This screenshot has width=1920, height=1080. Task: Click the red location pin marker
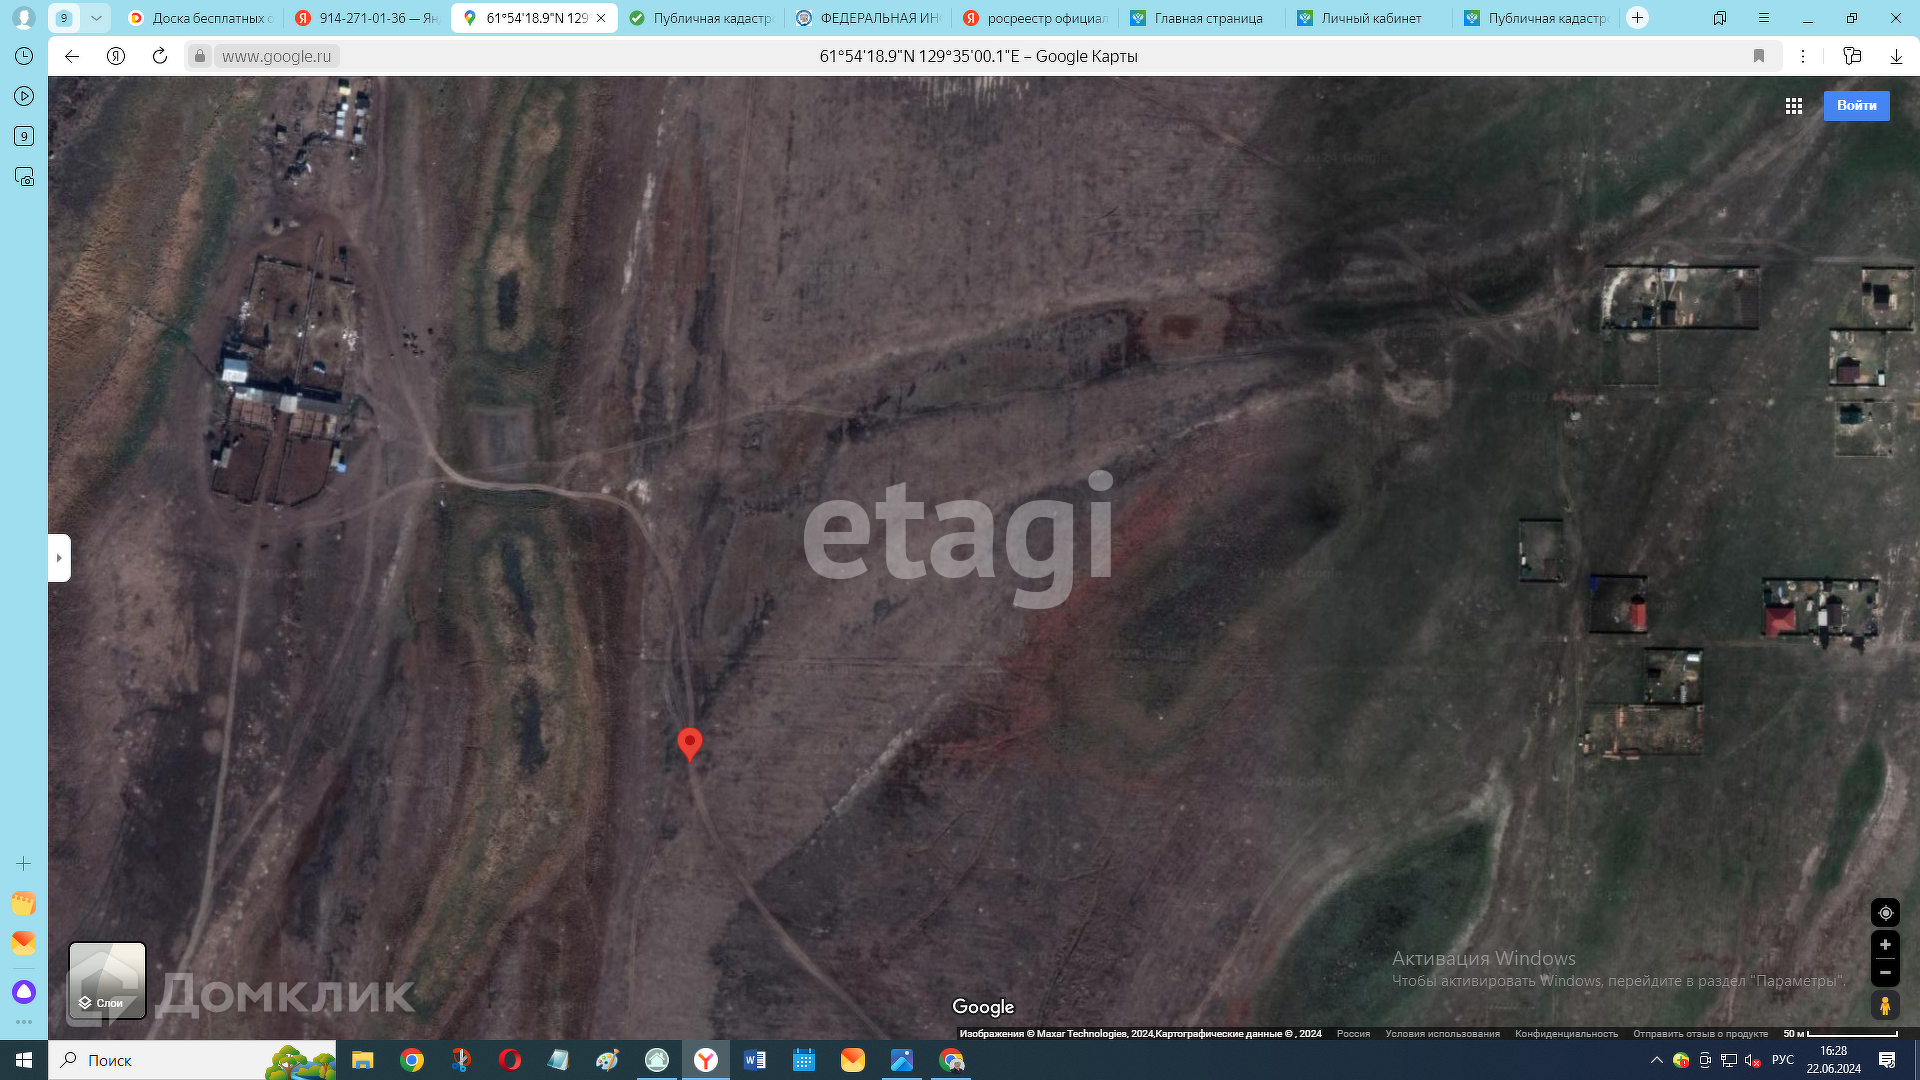689,743
